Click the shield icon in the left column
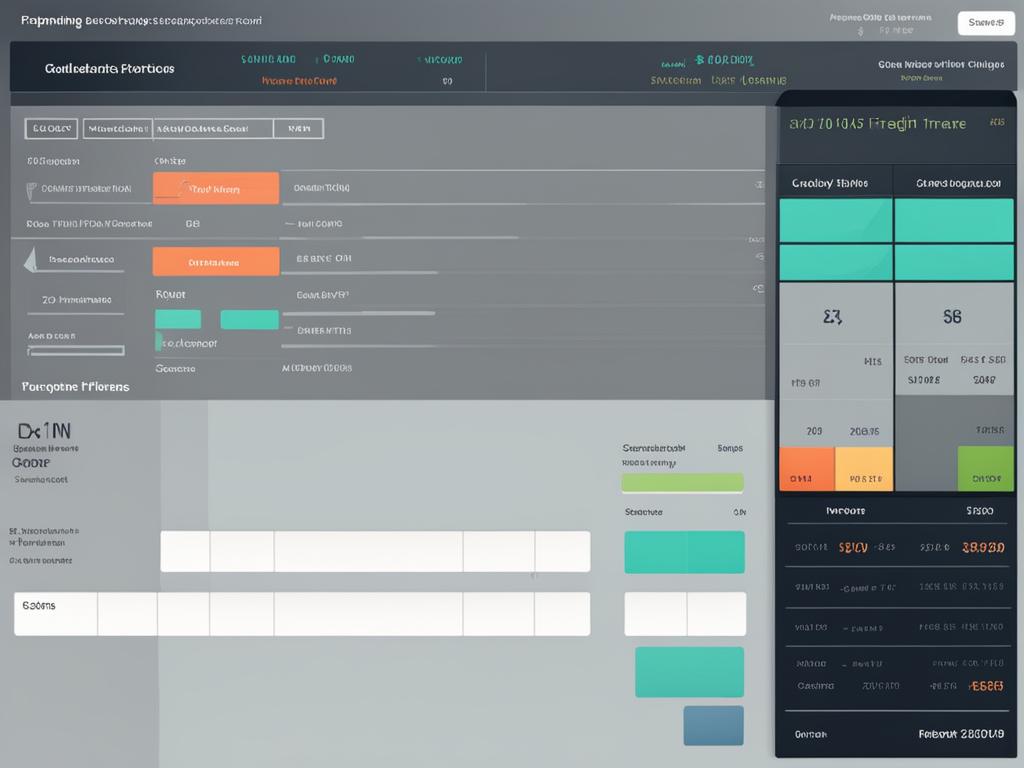Image resolution: width=1024 pixels, height=768 pixels. tap(32, 187)
